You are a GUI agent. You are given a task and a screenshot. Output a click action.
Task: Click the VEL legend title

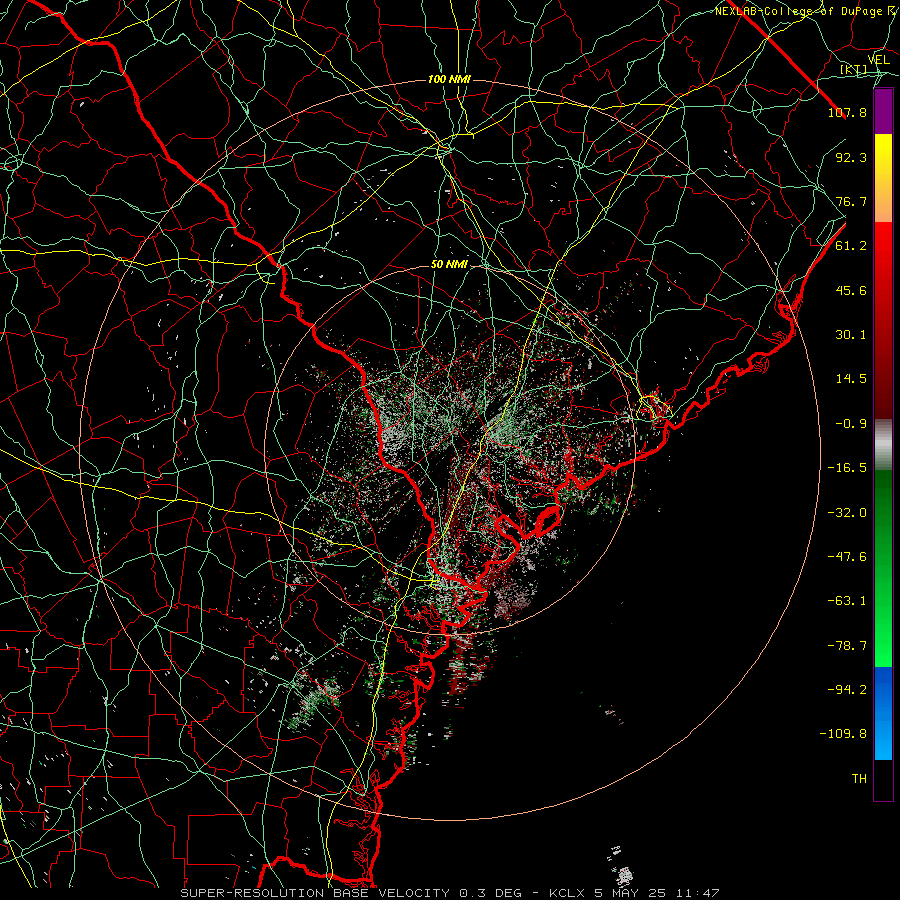879,60
